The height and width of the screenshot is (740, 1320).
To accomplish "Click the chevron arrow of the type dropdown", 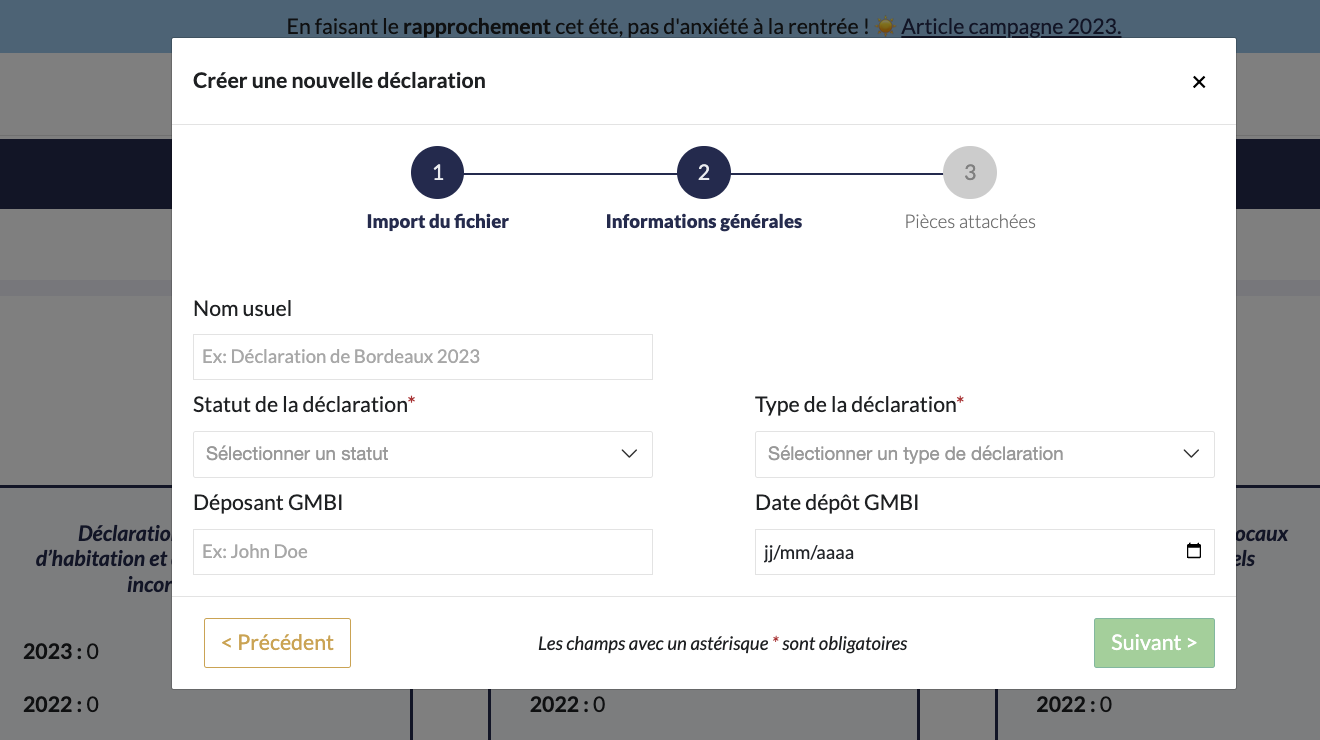I will click(1191, 454).
